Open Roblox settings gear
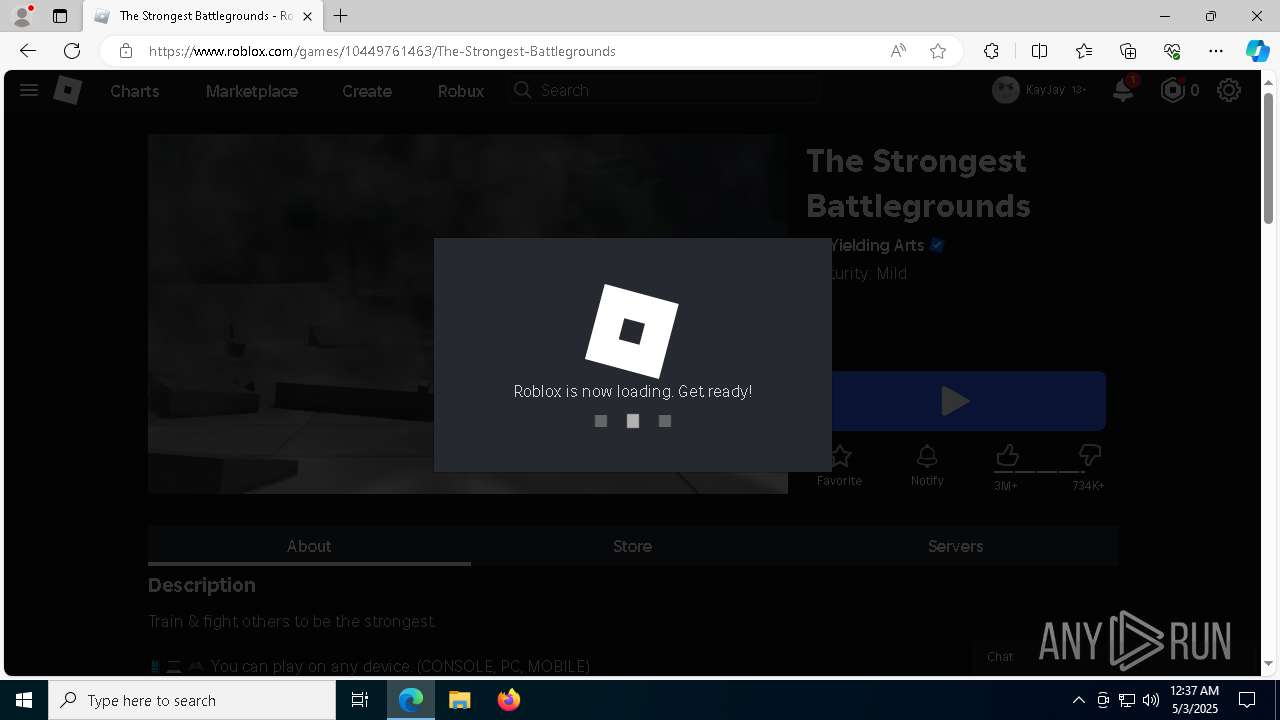 pyautogui.click(x=1229, y=91)
